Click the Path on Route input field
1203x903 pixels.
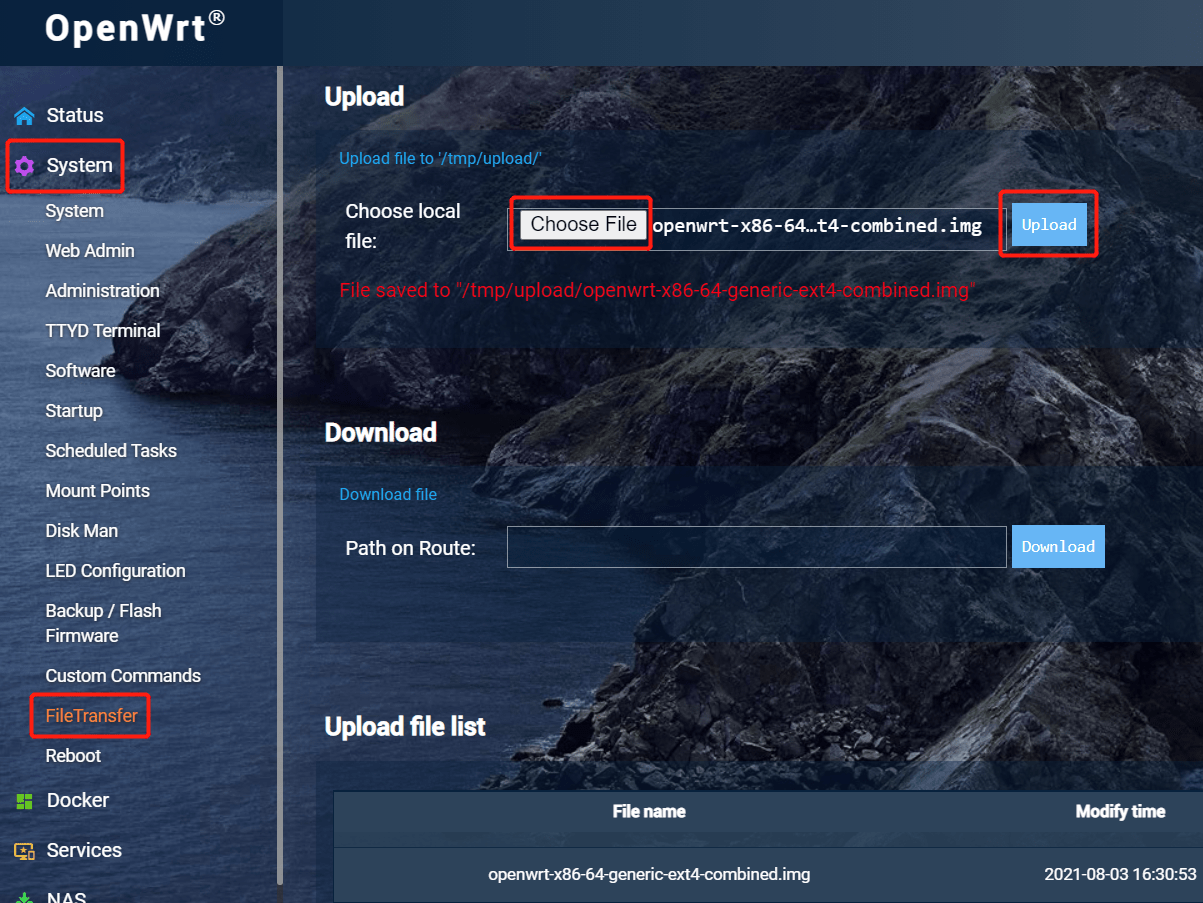click(x=756, y=546)
